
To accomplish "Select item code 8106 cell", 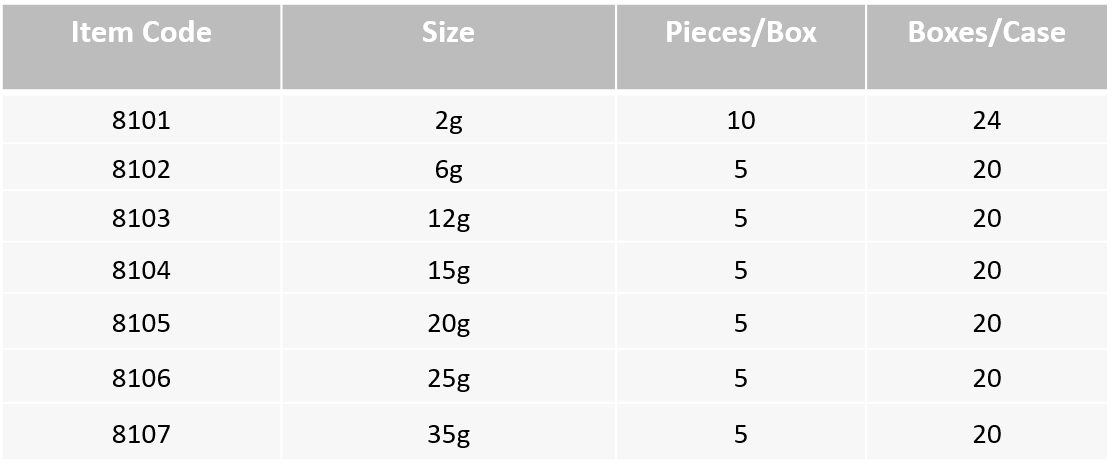I will (x=141, y=377).
